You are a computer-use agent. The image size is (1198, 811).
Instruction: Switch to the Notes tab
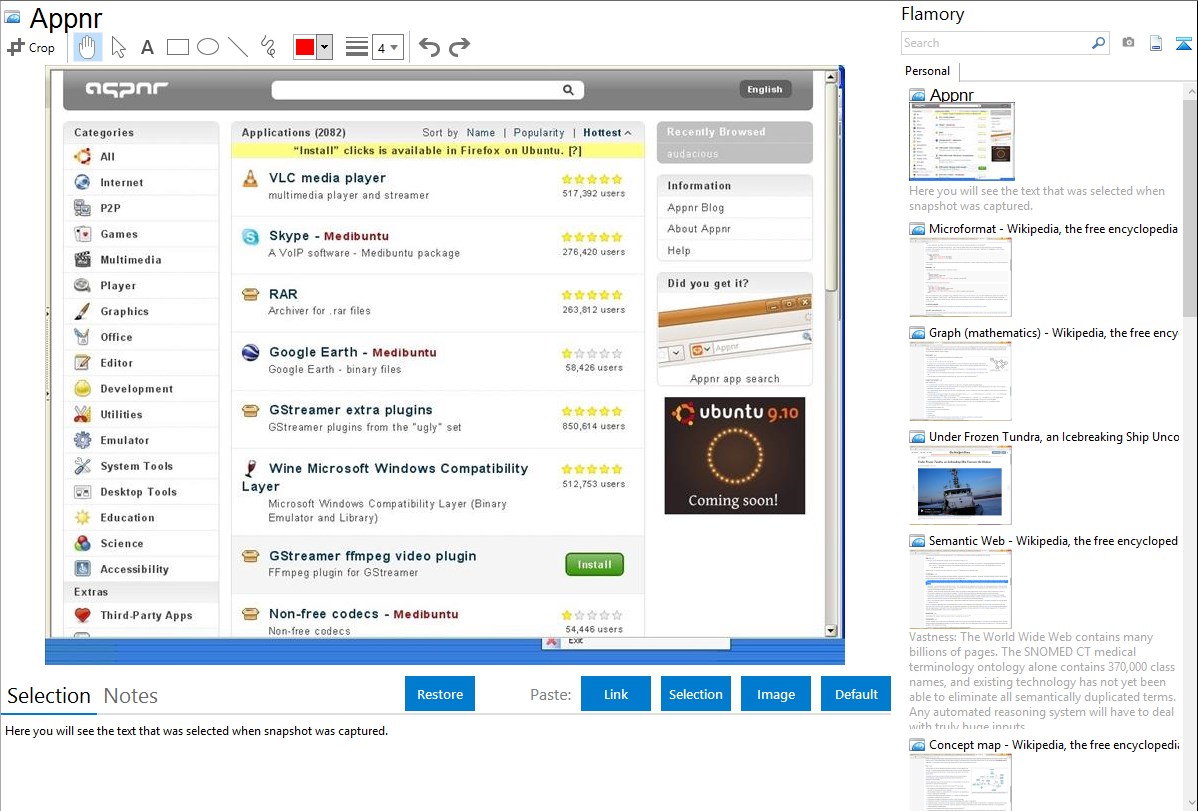pos(131,696)
